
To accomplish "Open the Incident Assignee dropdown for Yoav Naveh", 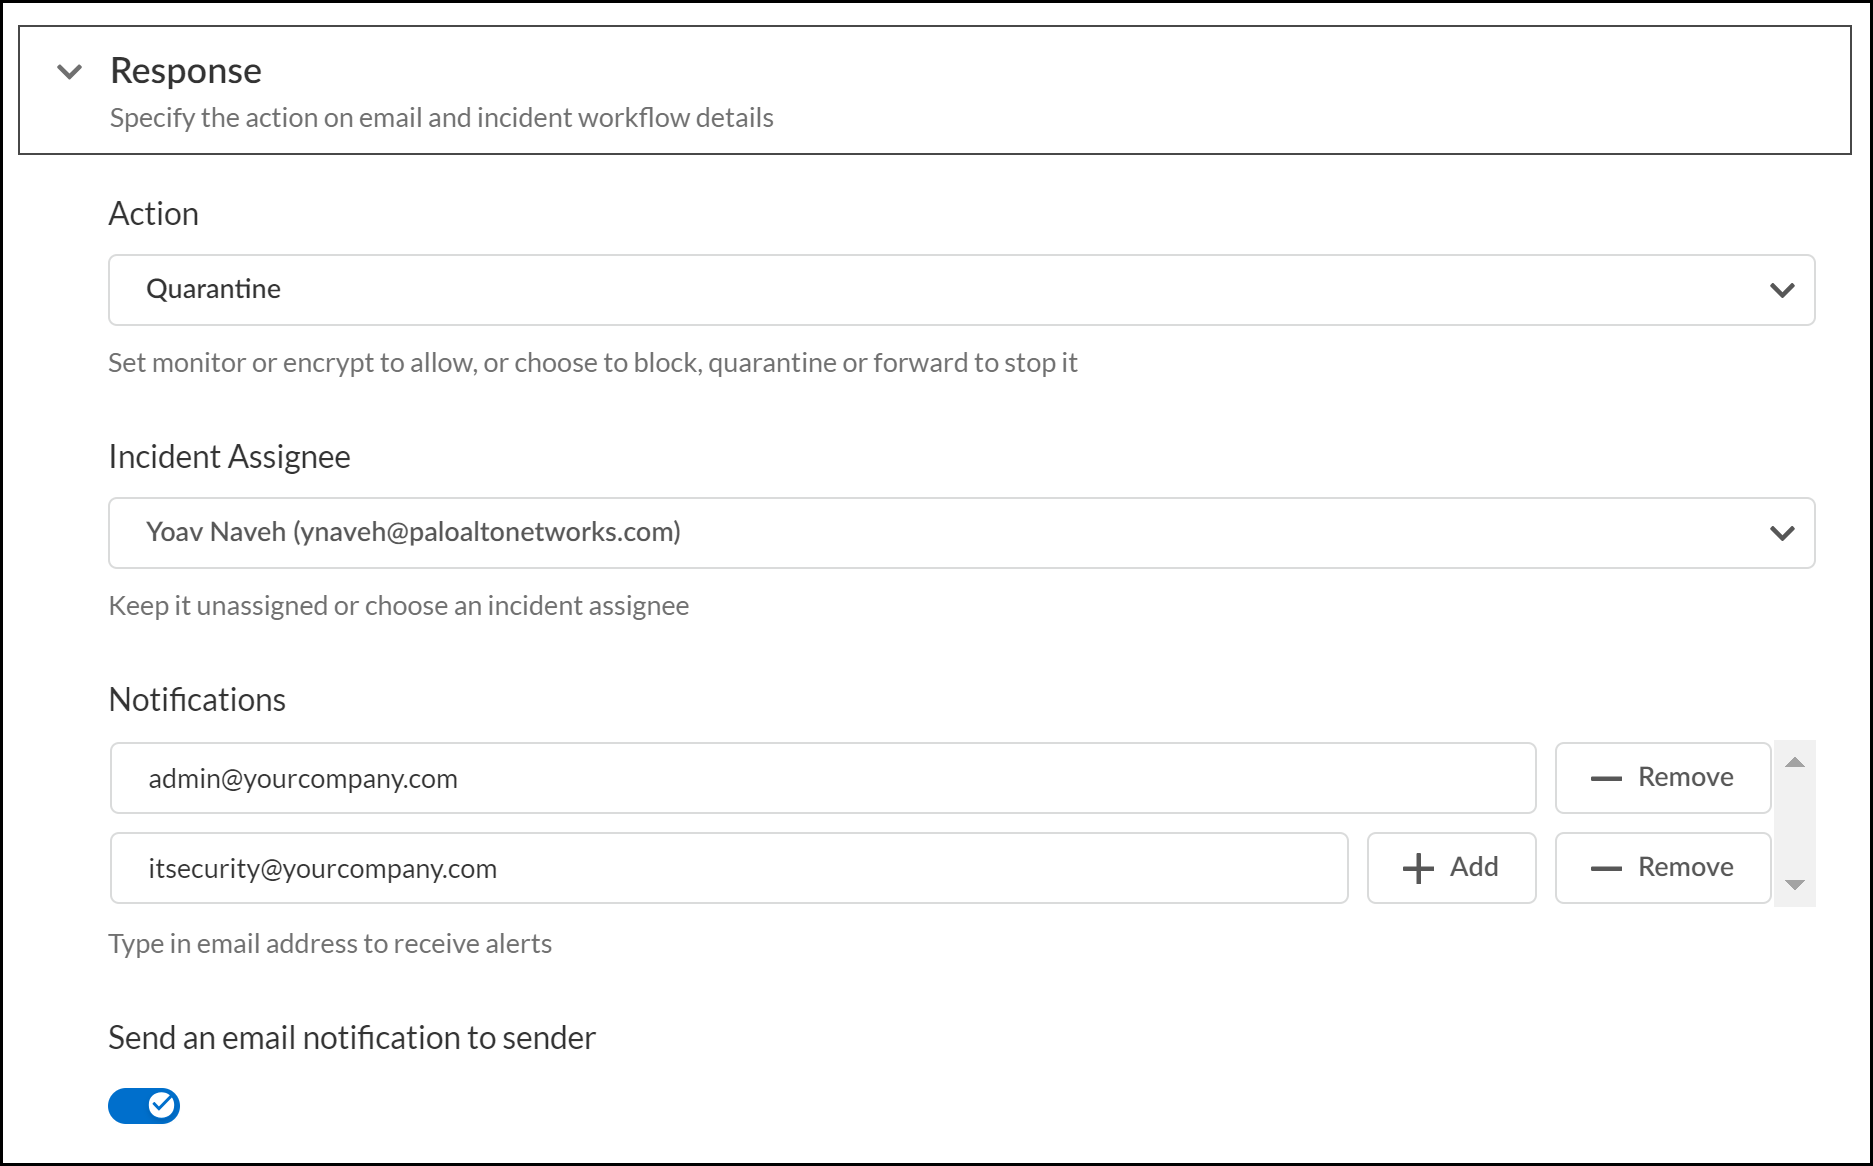I will pos(960,533).
